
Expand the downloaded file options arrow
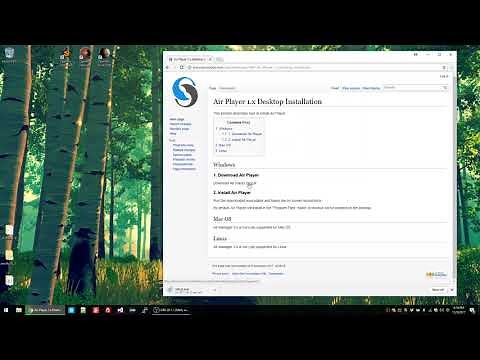pyautogui.click(x=214, y=290)
